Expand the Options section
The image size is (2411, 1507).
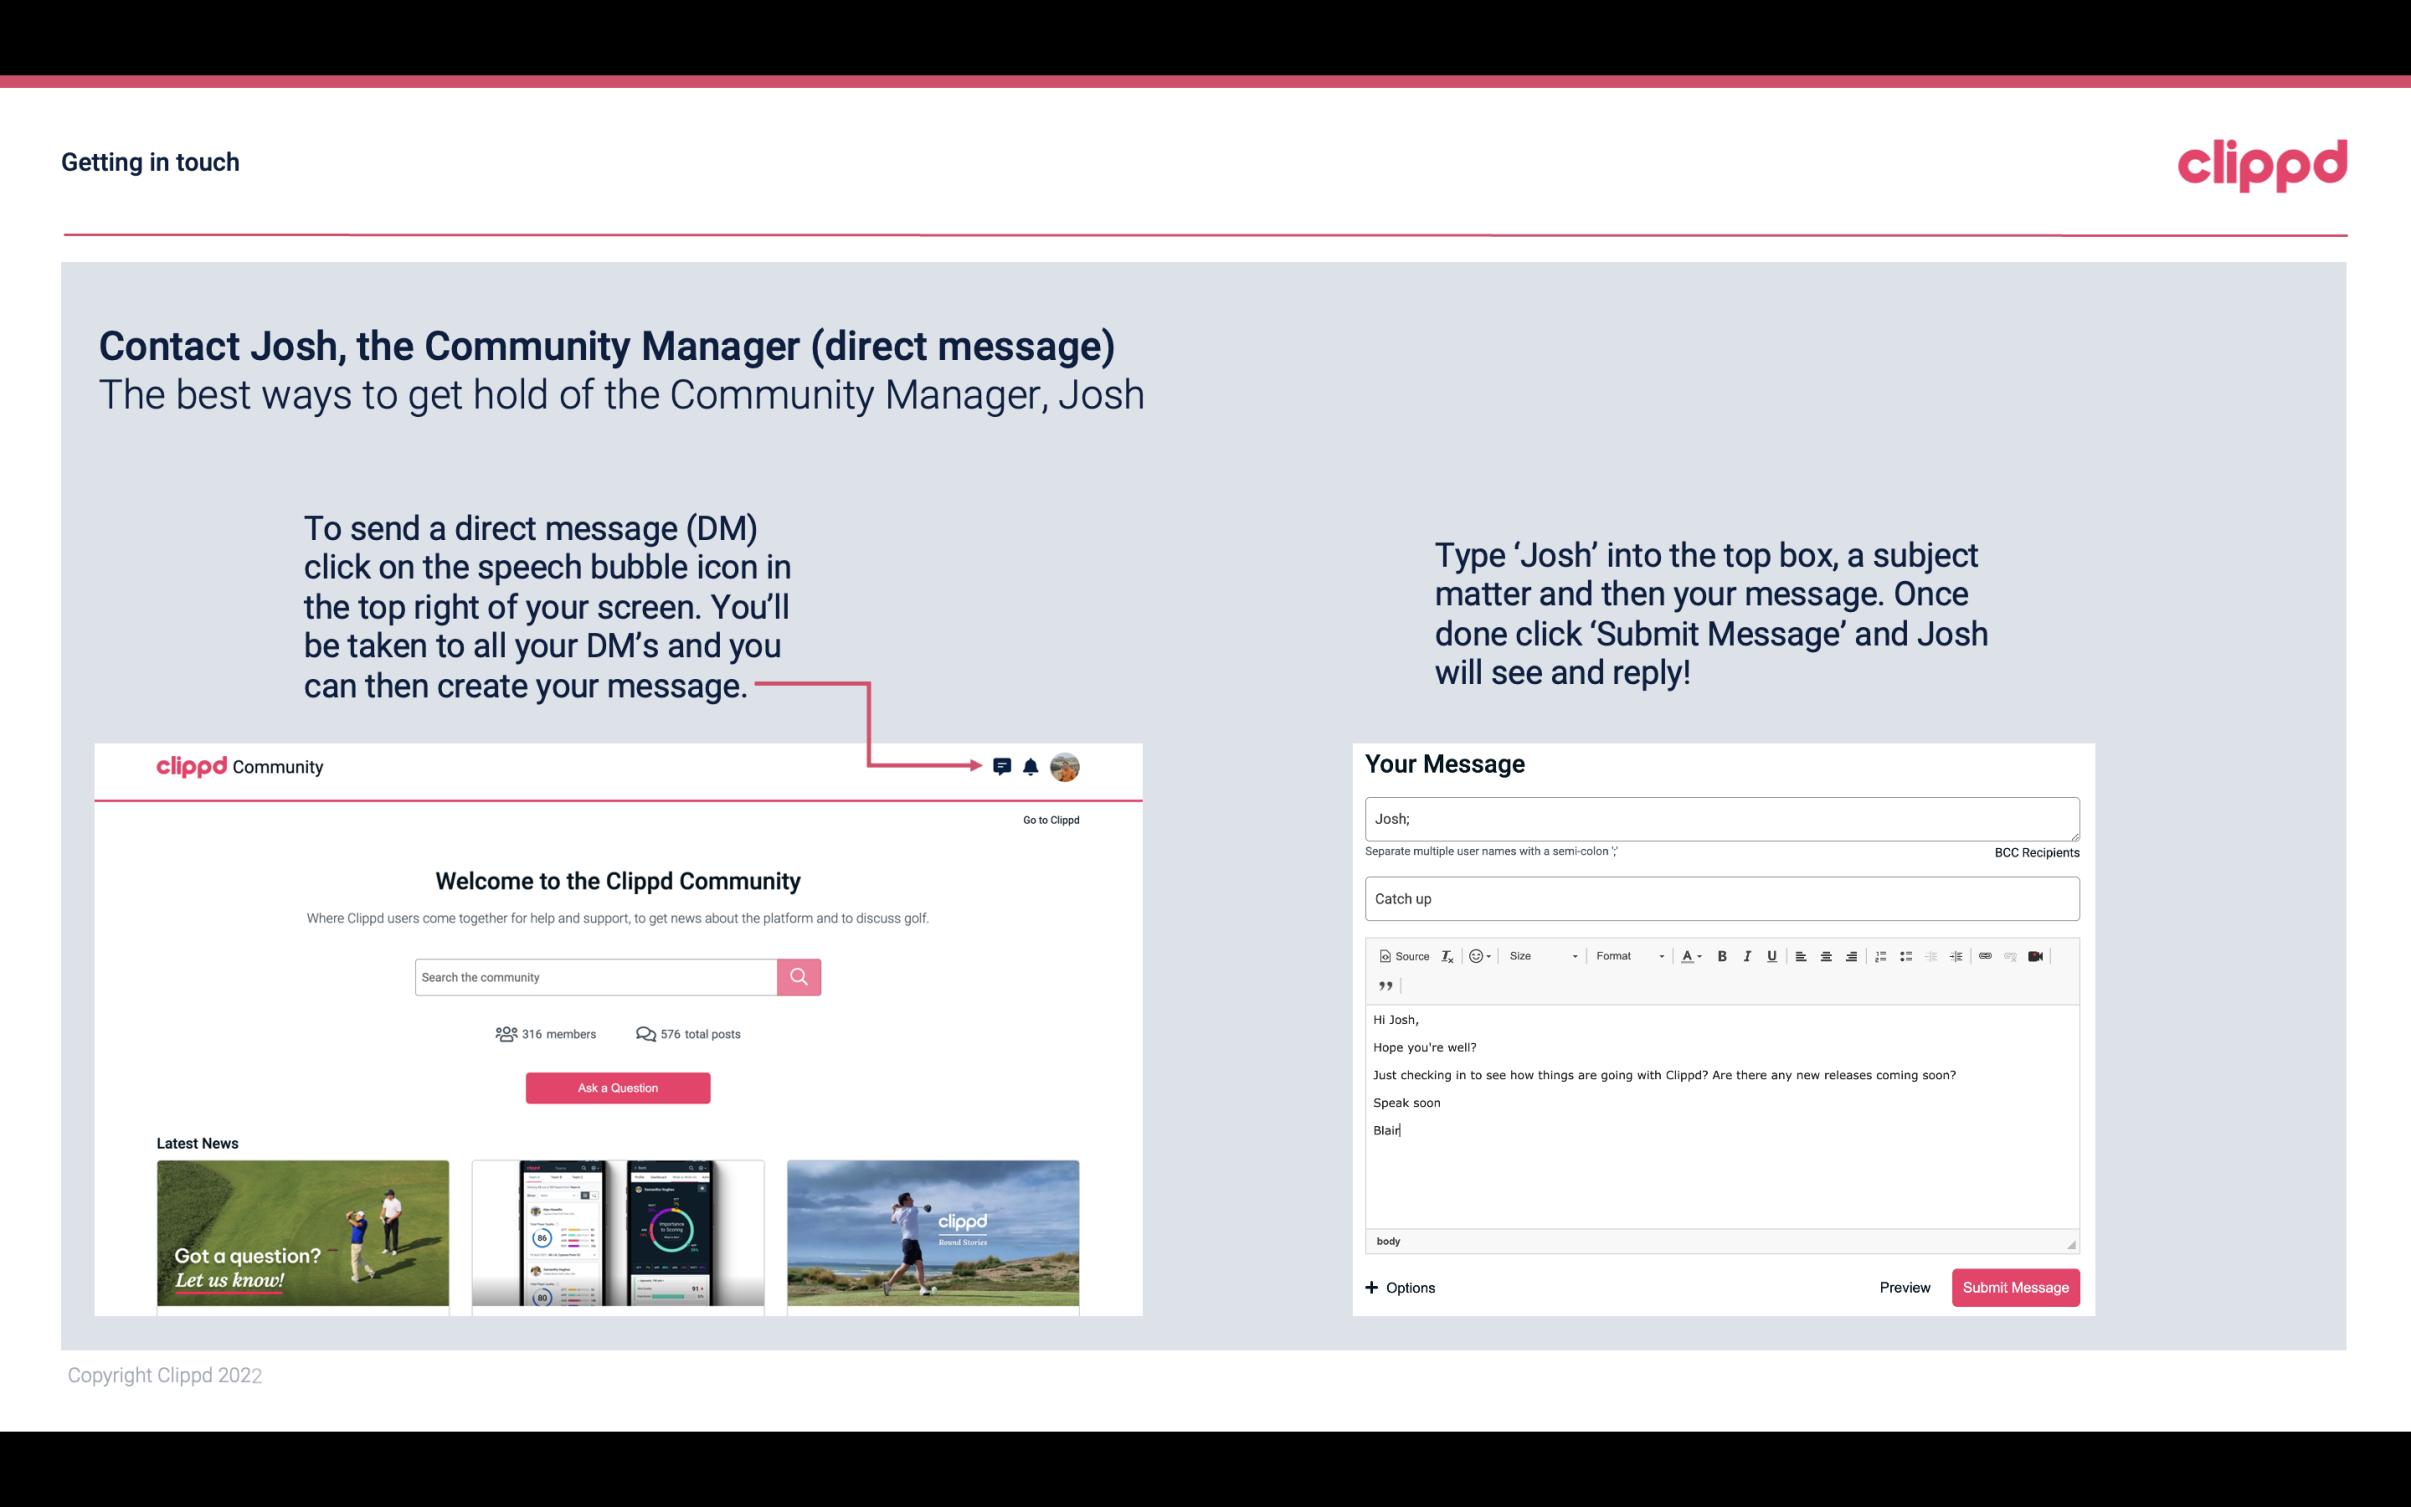click(1397, 1287)
